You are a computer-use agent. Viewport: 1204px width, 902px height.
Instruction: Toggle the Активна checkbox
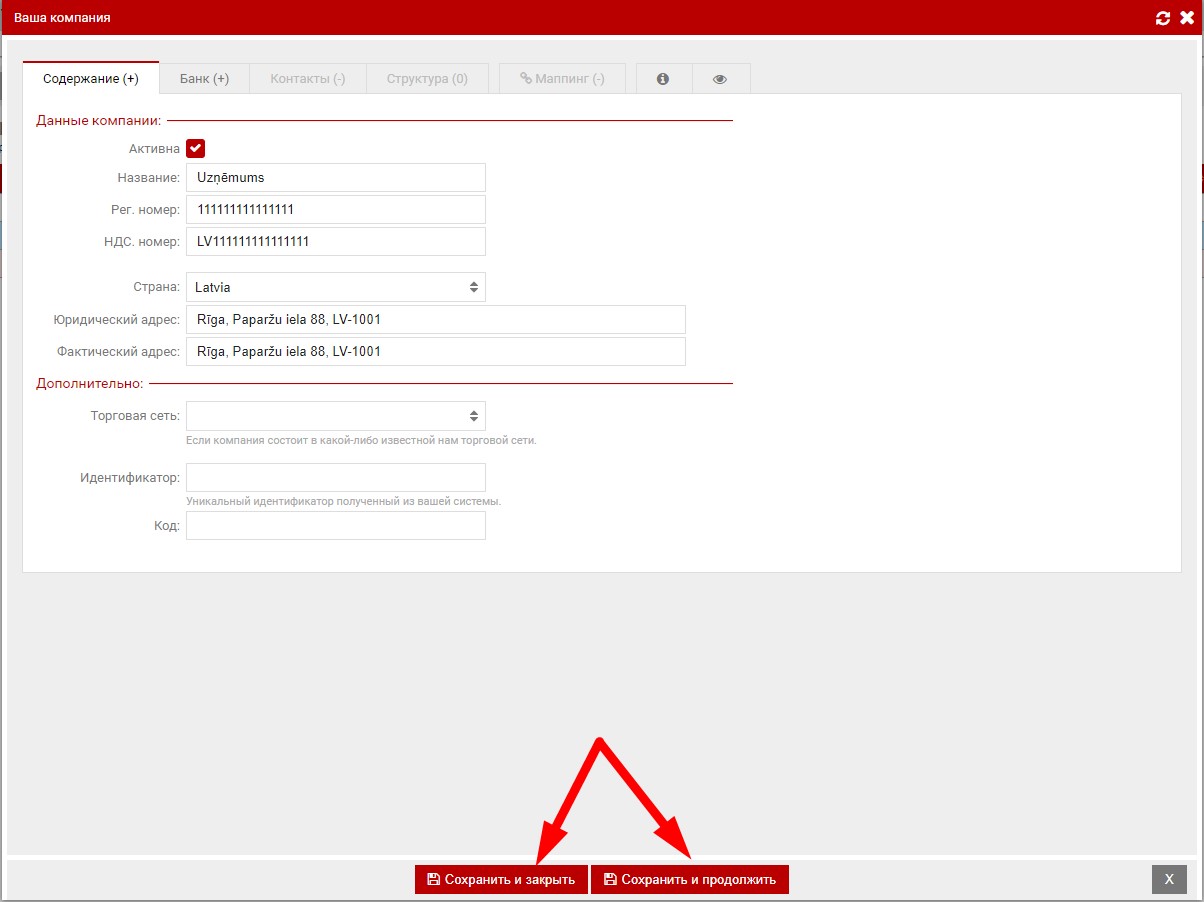[x=195, y=149]
